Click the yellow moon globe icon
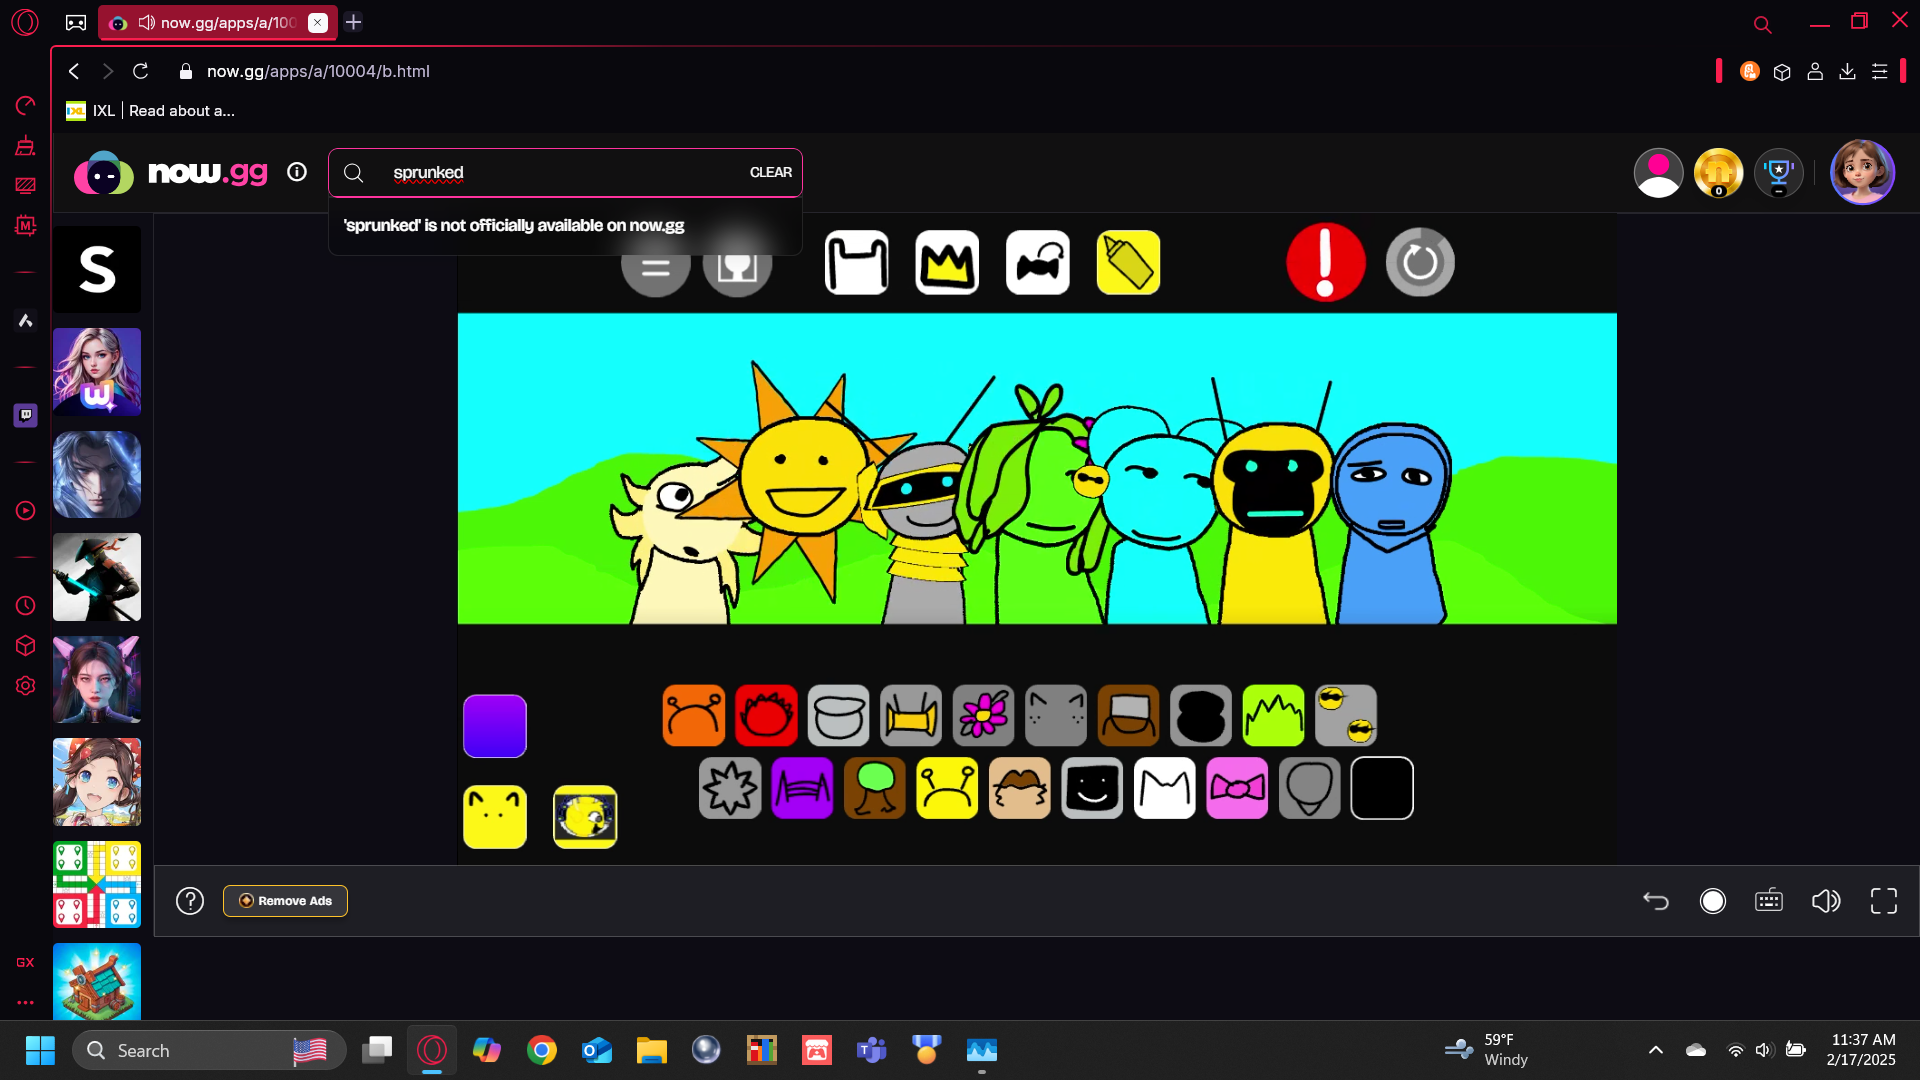 585,817
